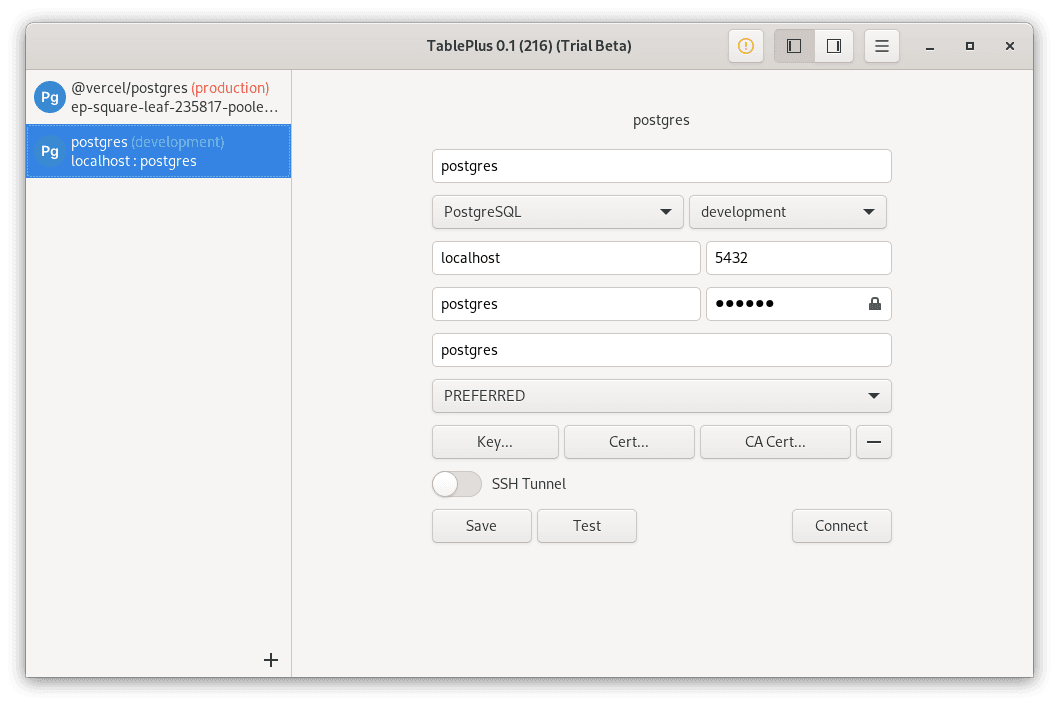
Task: Click the Connect button
Action: (841, 526)
